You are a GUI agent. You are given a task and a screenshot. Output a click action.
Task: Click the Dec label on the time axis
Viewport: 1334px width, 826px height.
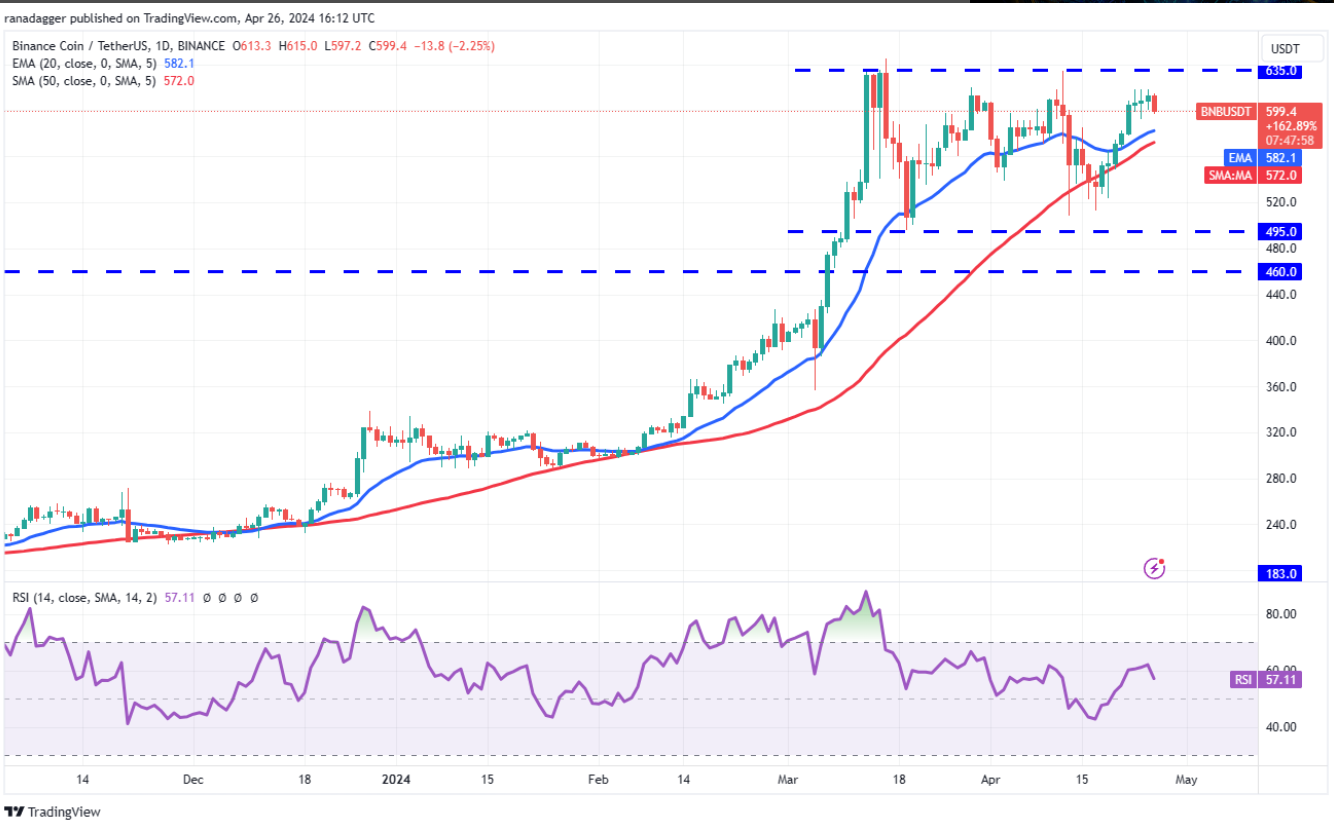tap(193, 779)
